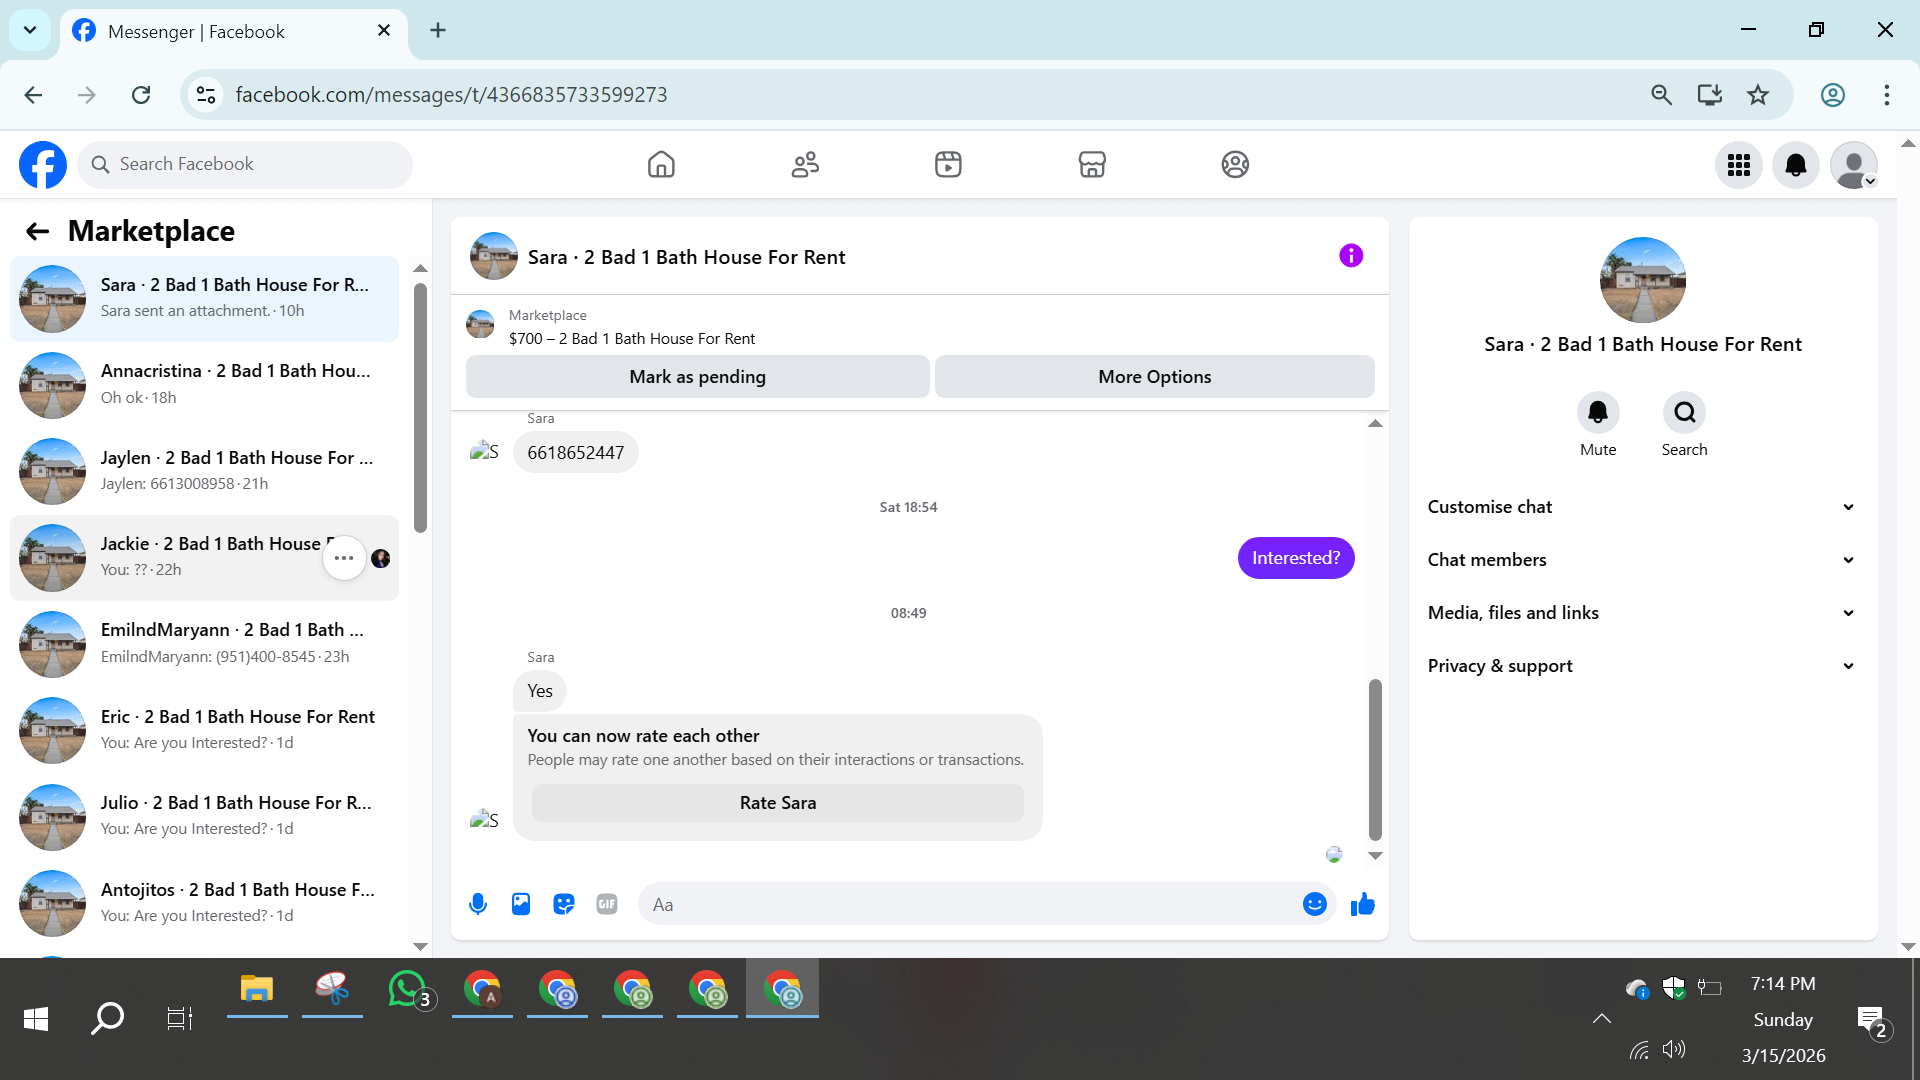Open the $700 listing link
The image size is (1920, 1080).
(x=632, y=339)
